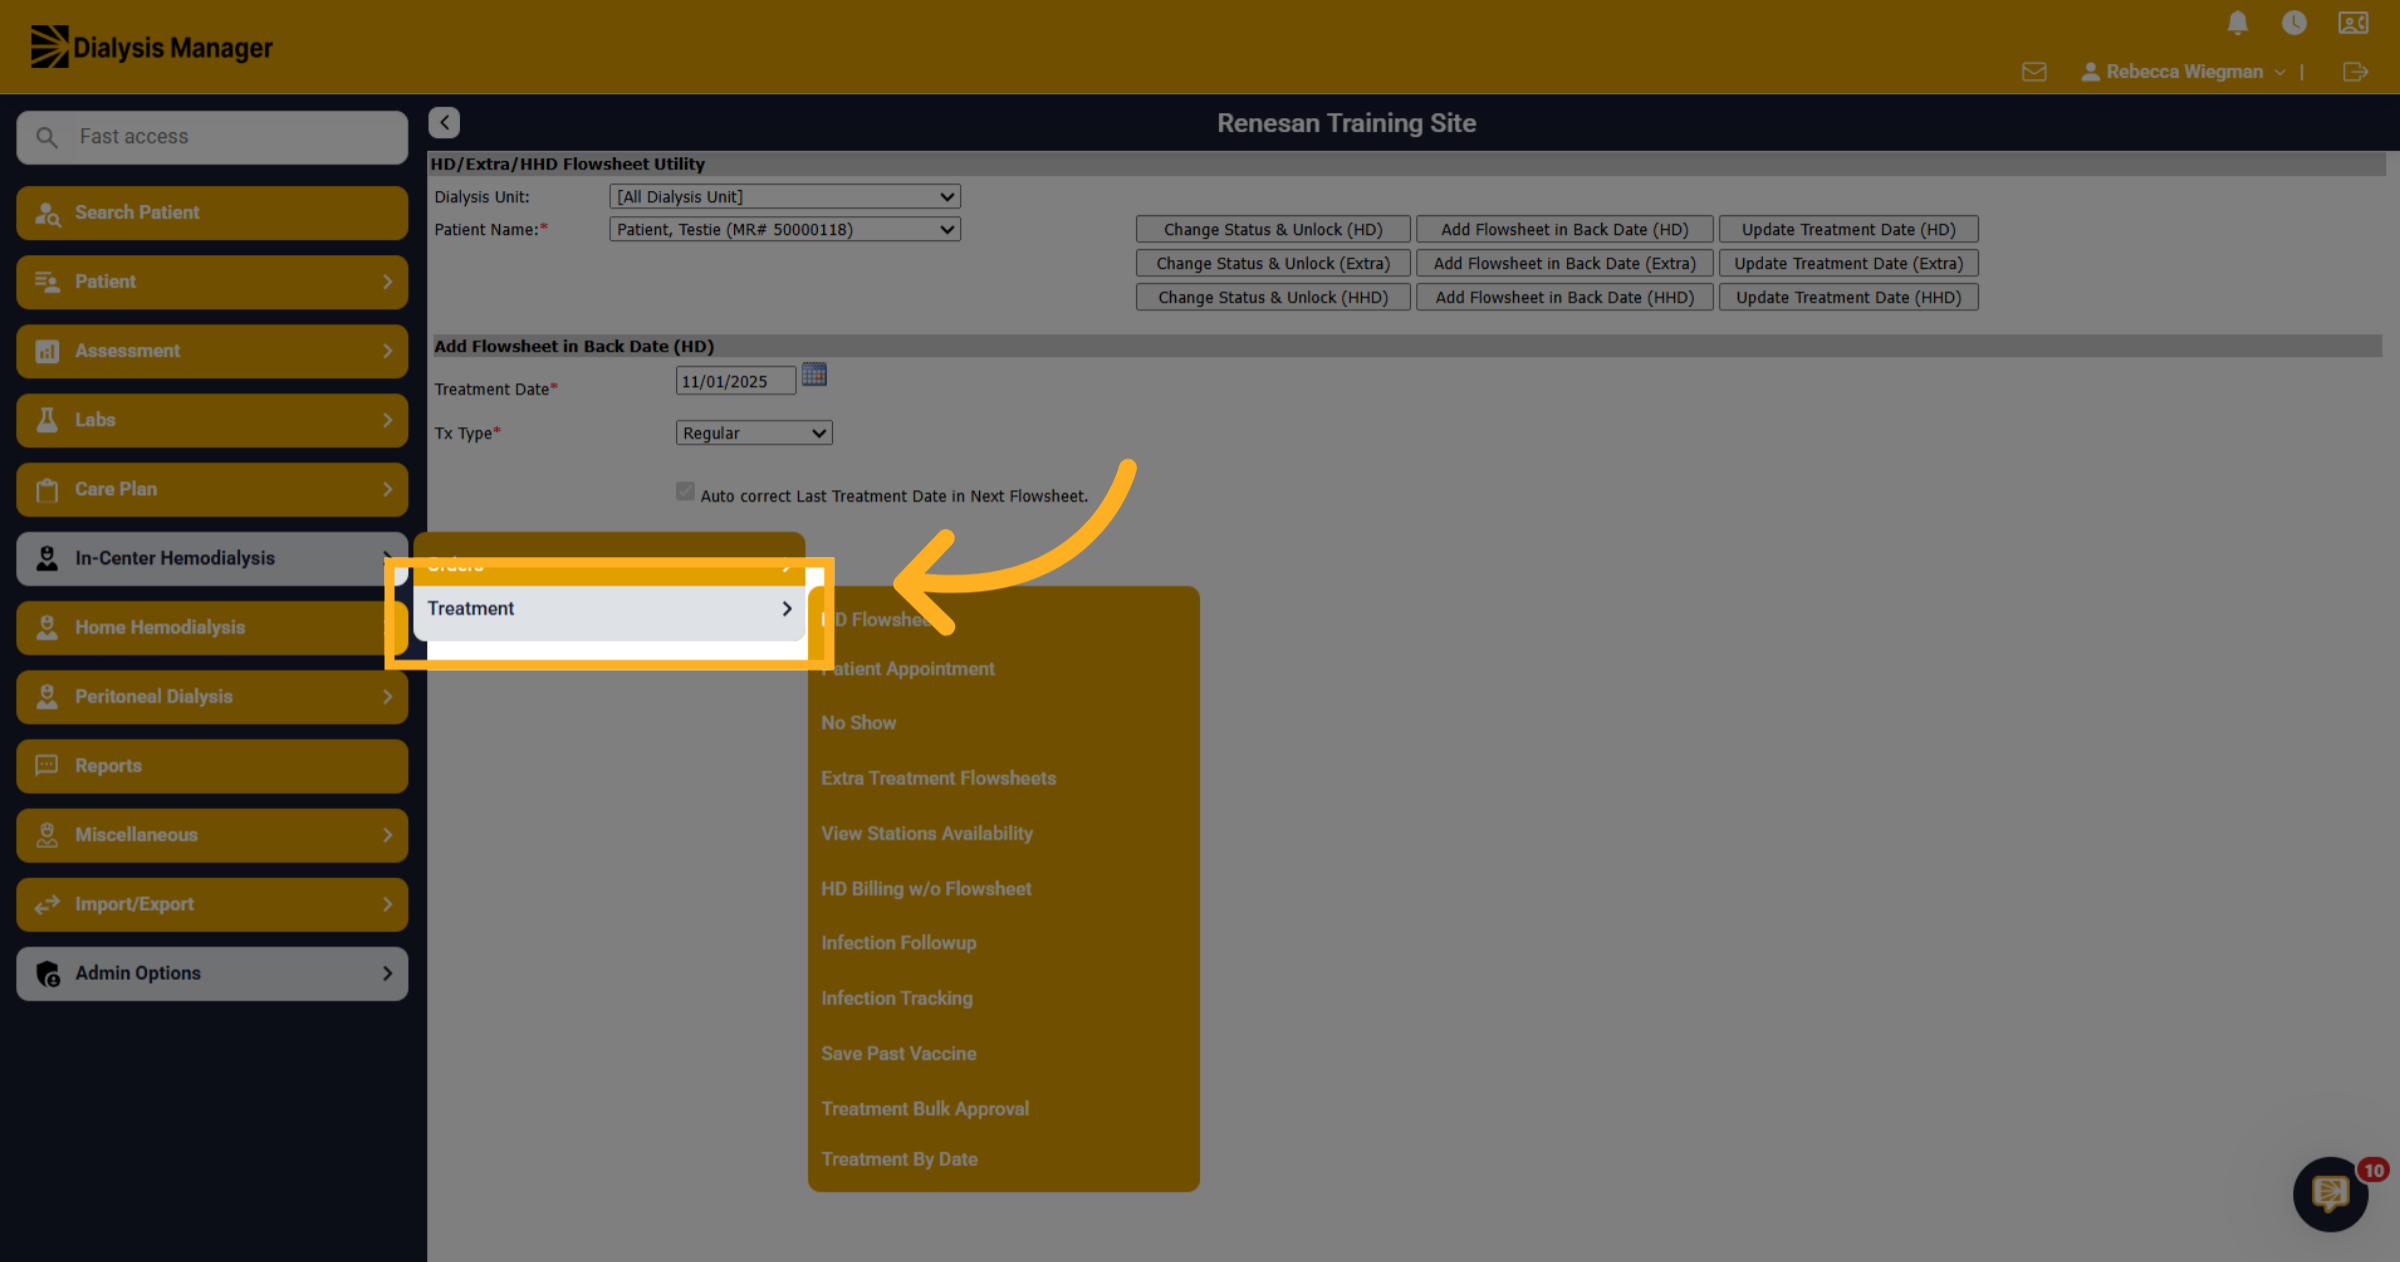
Task: Click the Reports message icon
Action: click(47, 766)
